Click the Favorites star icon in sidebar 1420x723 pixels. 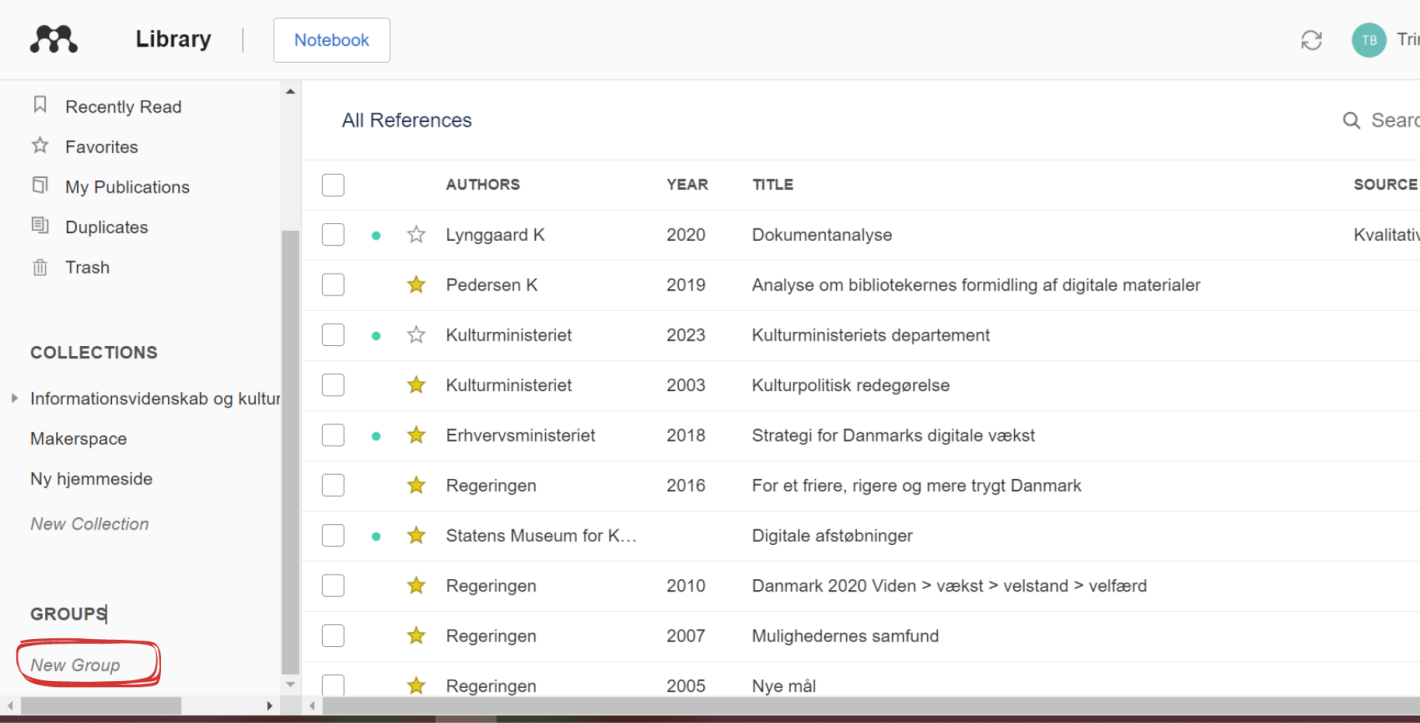(x=40, y=145)
